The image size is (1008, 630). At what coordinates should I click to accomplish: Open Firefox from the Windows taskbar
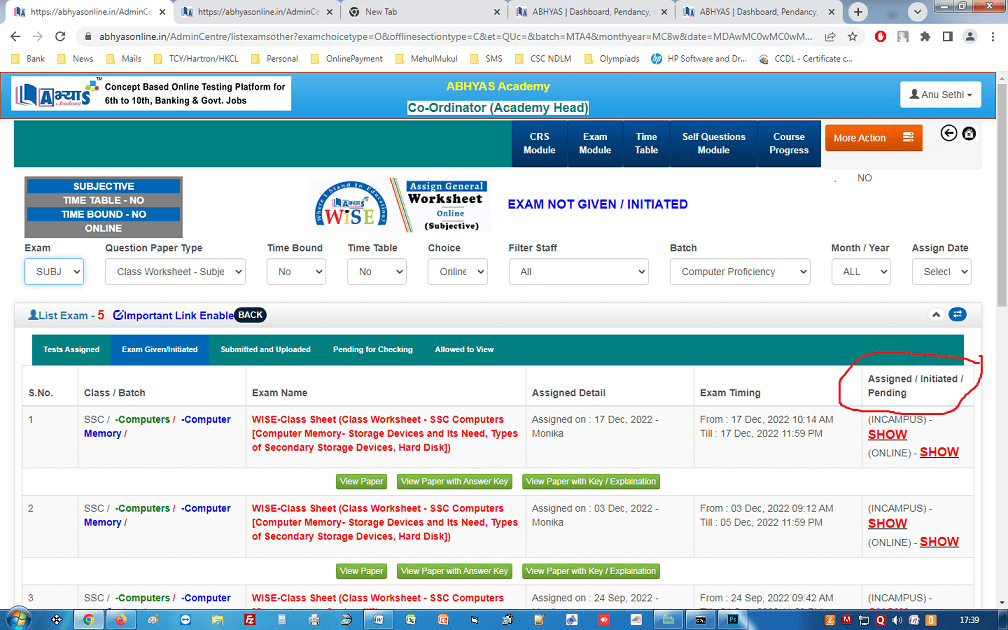click(121, 619)
